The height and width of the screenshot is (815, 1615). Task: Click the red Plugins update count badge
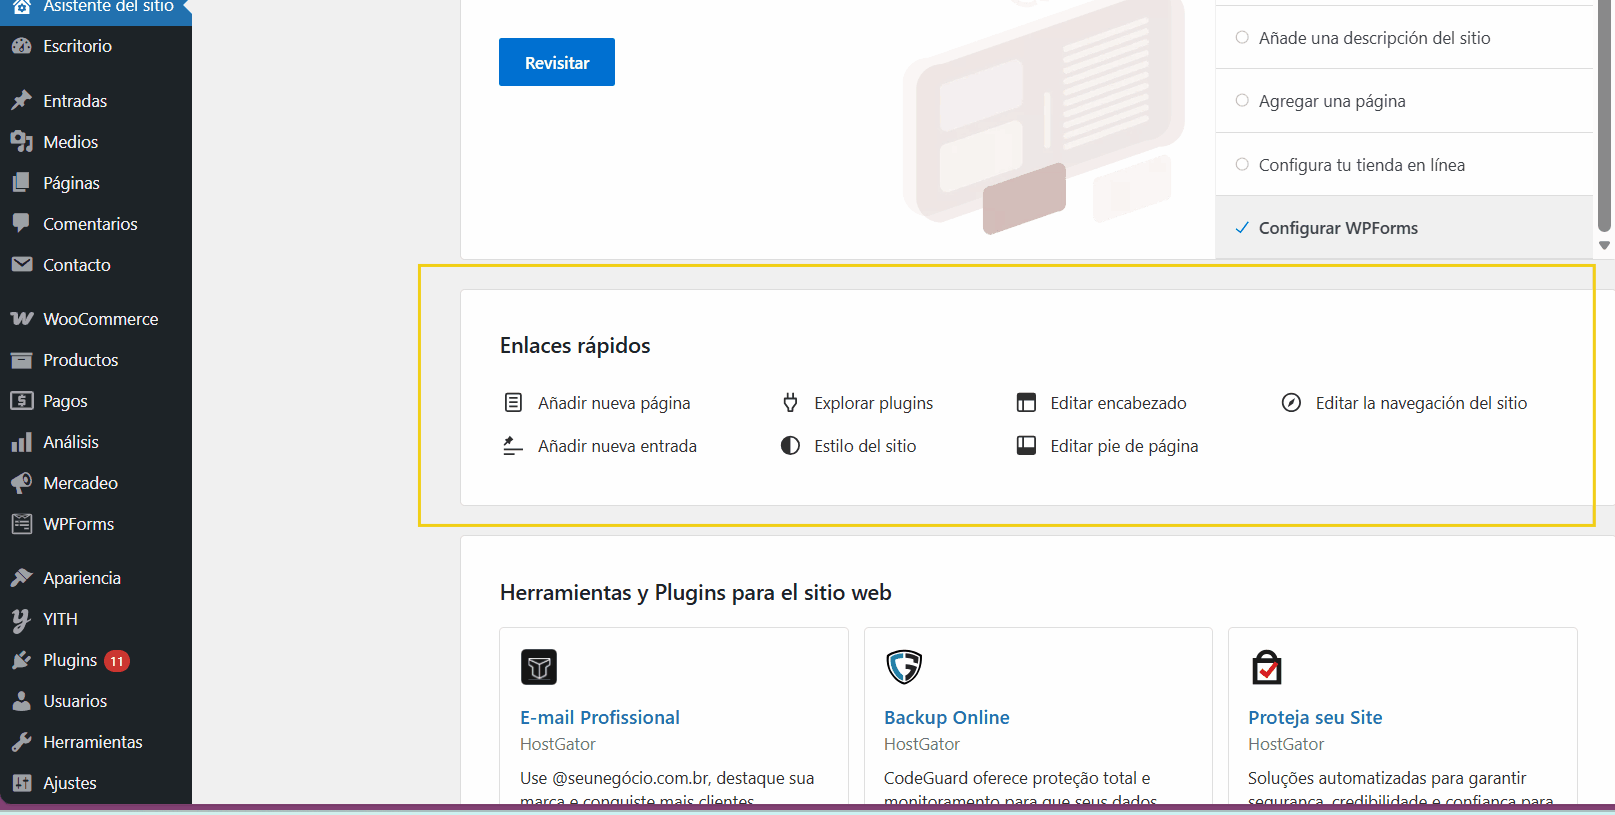pos(117,661)
